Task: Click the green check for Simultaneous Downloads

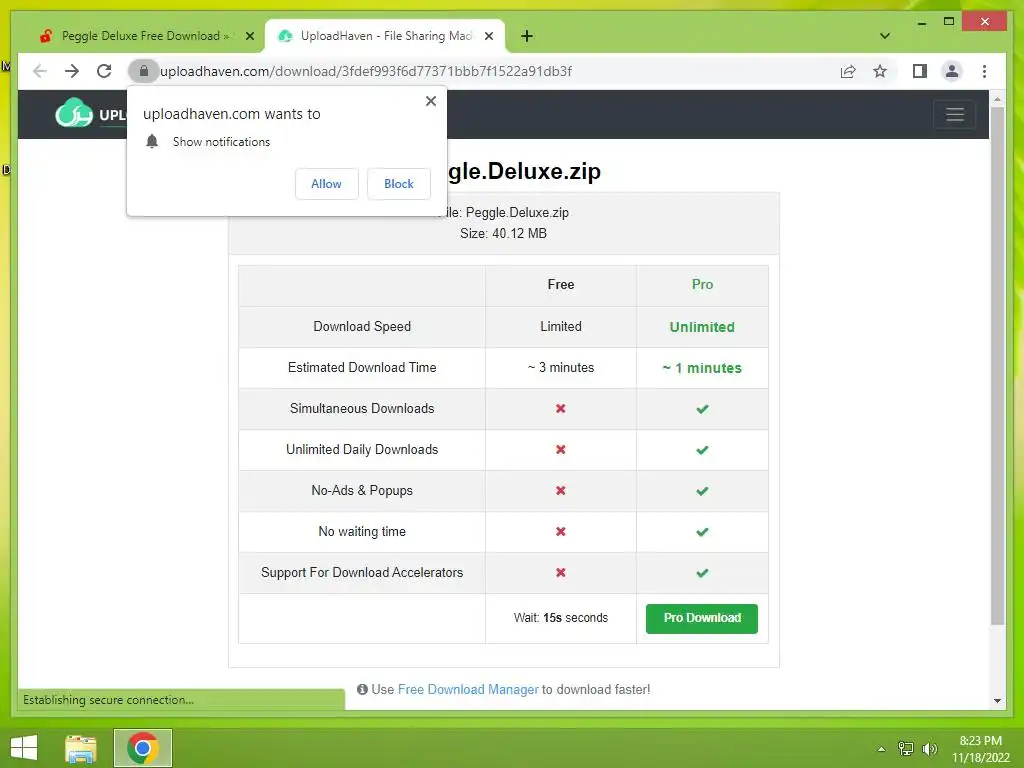Action: click(x=702, y=409)
